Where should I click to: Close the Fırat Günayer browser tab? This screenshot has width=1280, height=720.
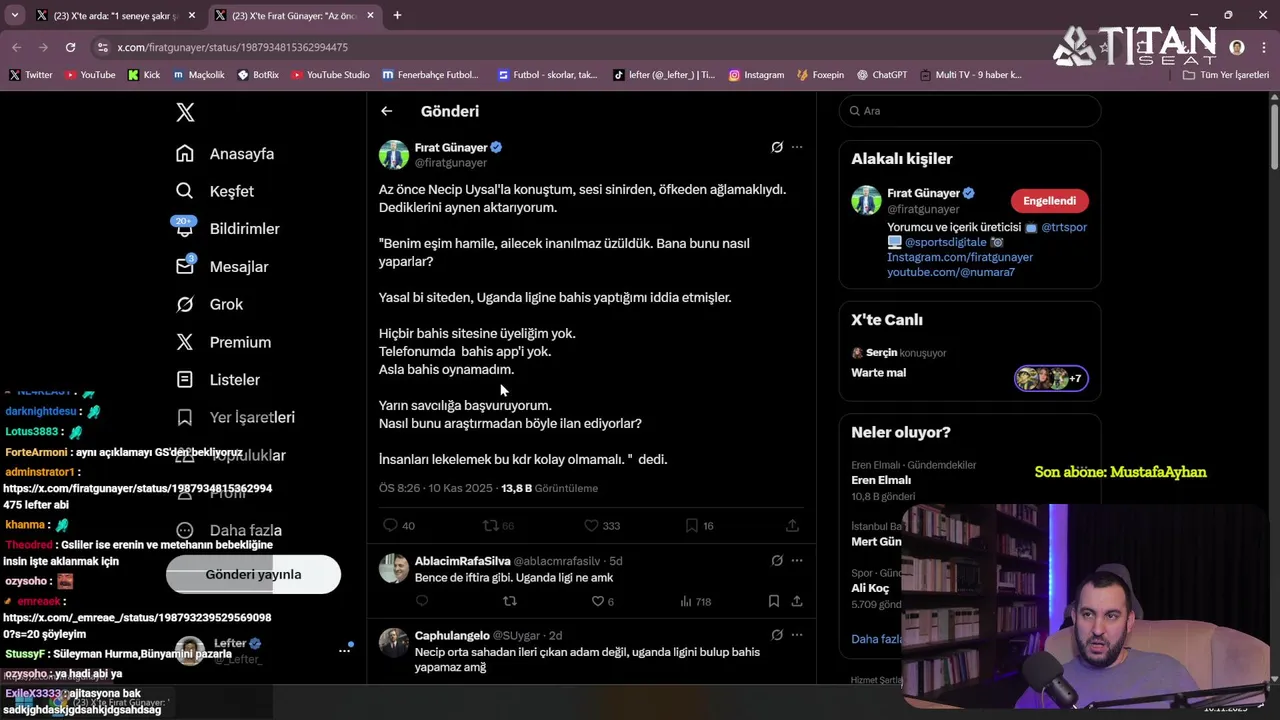(x=370, y=15)
